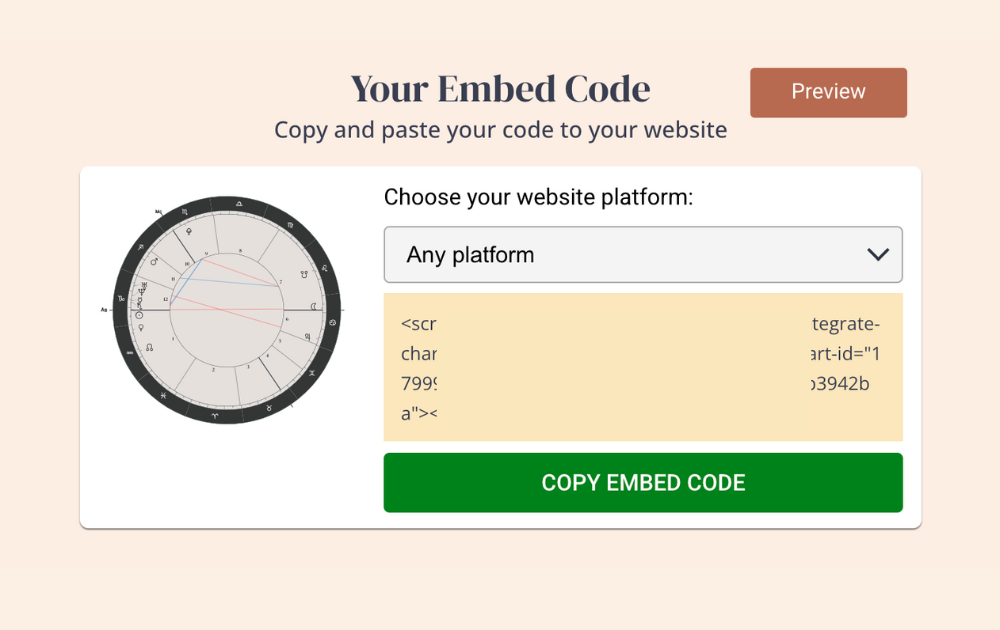Expand platform list via chevron arrow

(878, 254)
